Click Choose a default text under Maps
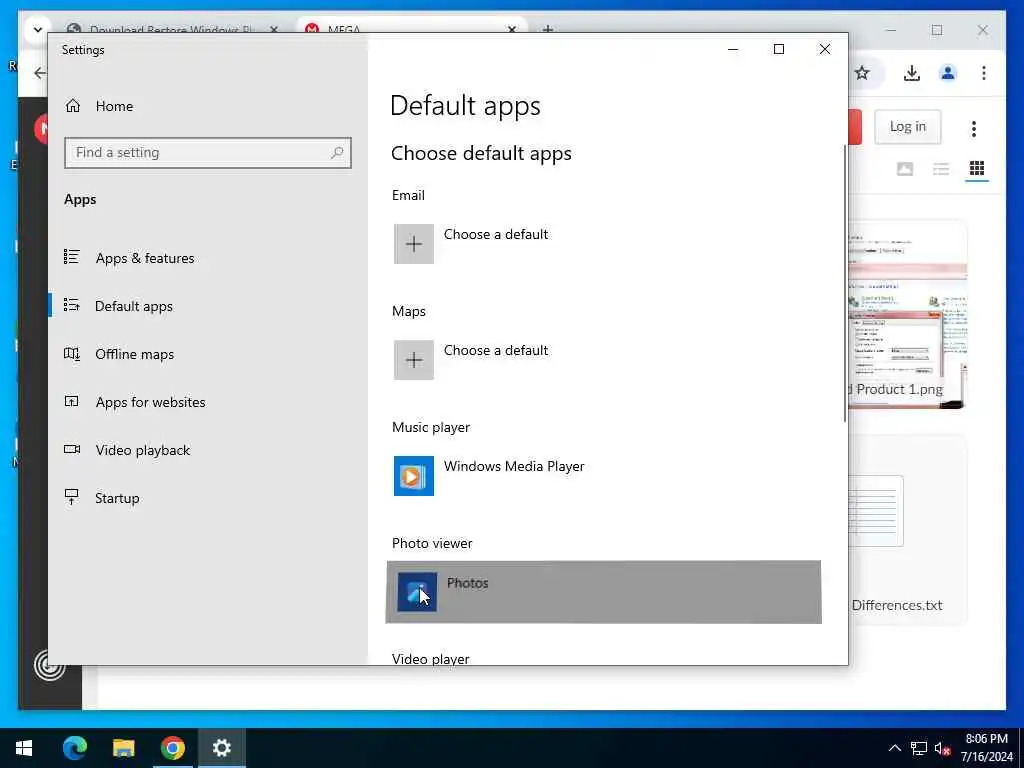Screen dimensions: 1024x768 496,351
